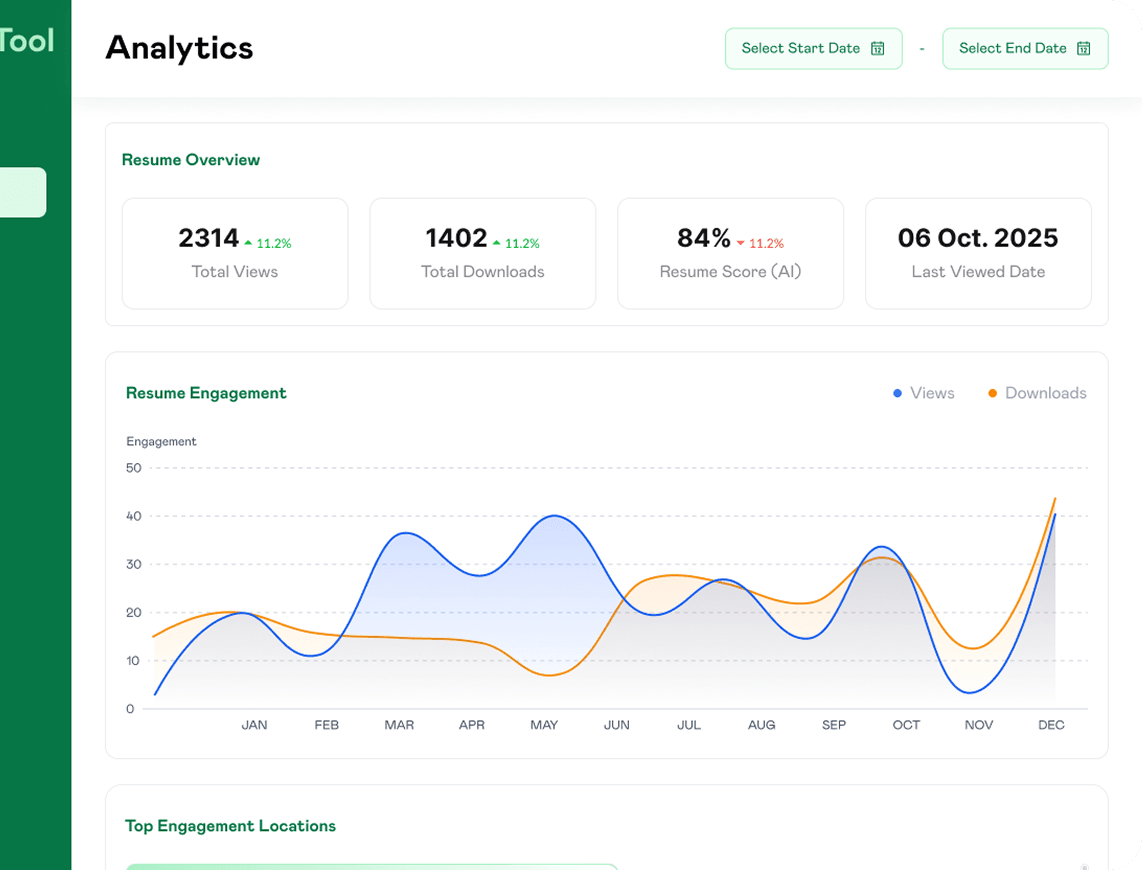Screen dimensions: 1142x870
Task: Click the blue Views legend dot
Action: click(897, 393)
